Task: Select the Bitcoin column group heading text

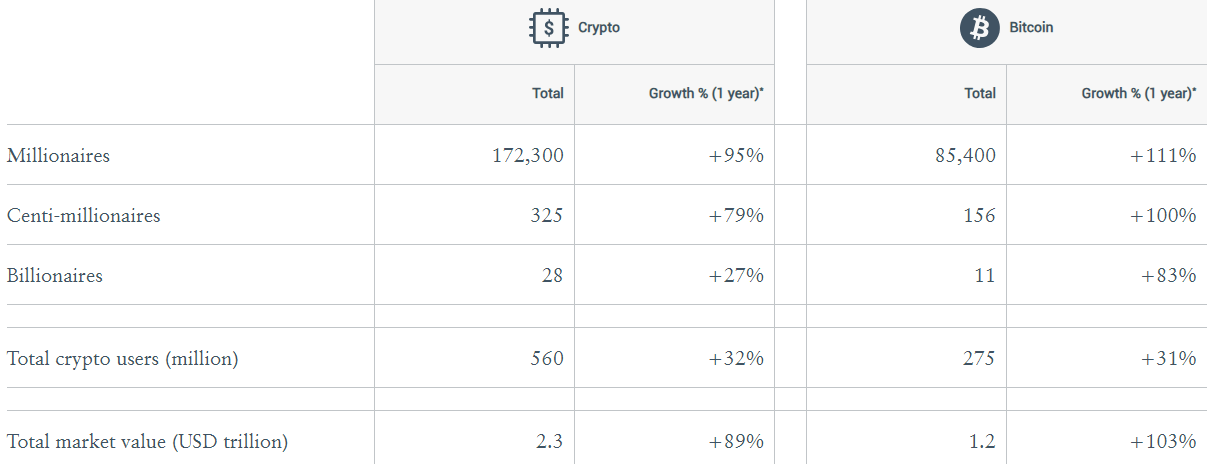Action: (x=1031, y=28)
